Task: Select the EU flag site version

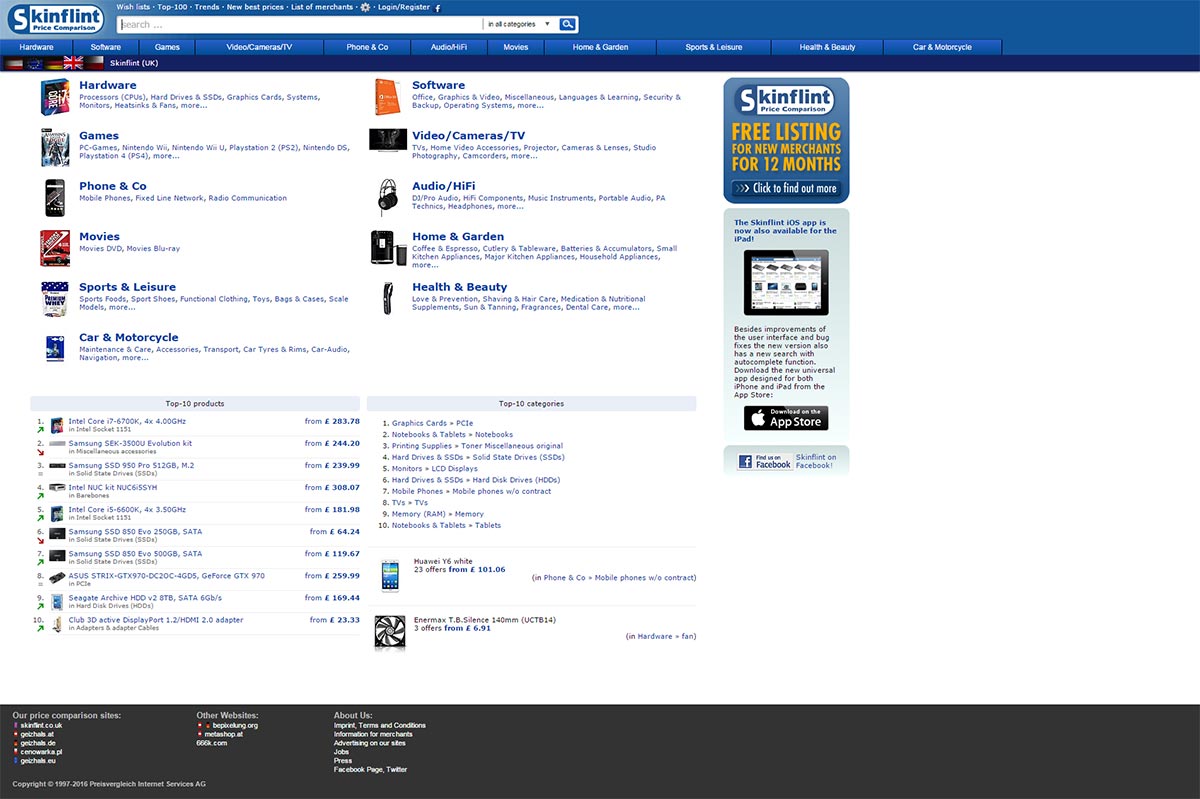Action: pyautogui.click(x=34, y=62)
